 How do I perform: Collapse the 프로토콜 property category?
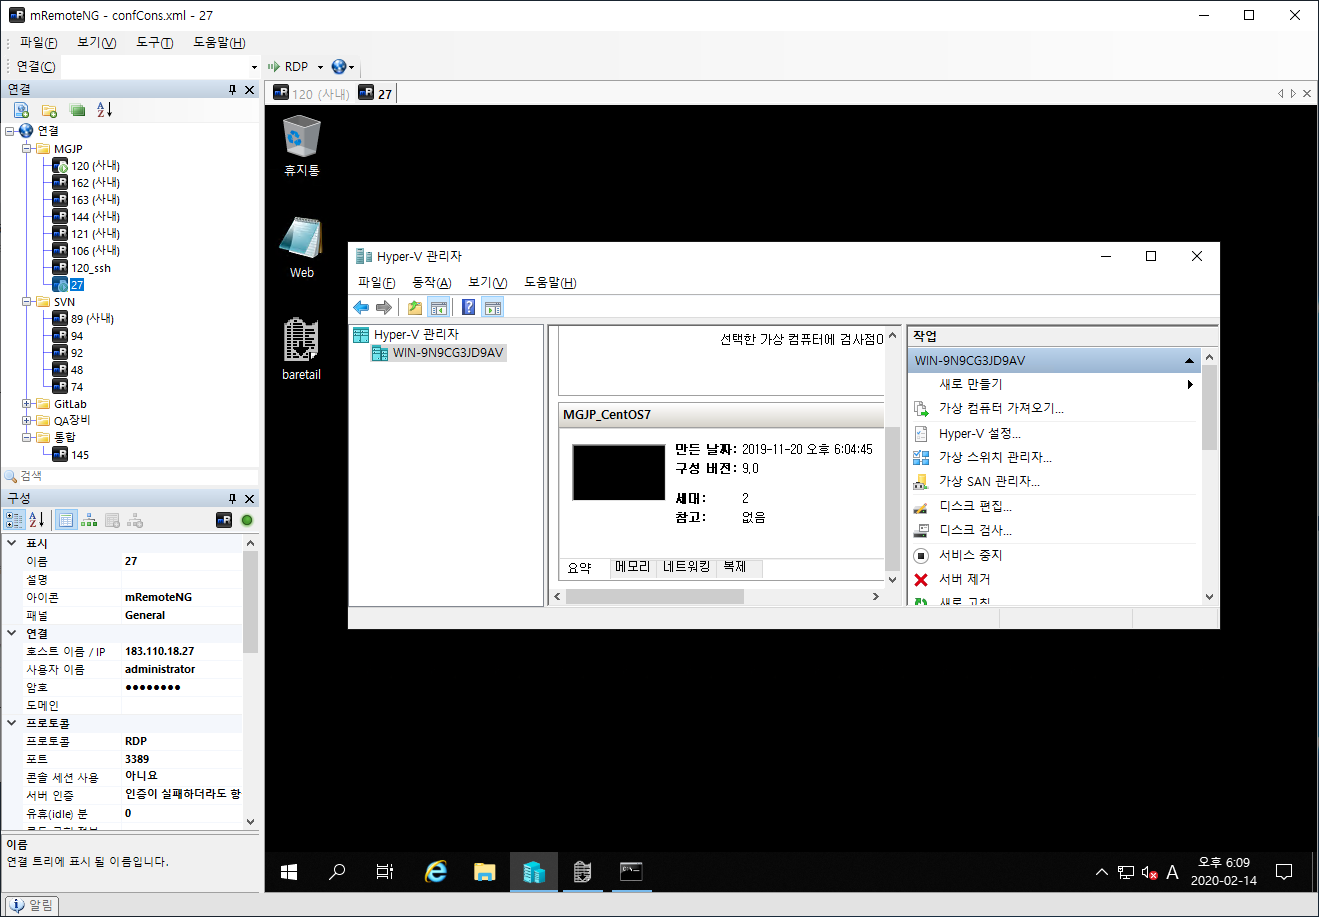point(12,723)
